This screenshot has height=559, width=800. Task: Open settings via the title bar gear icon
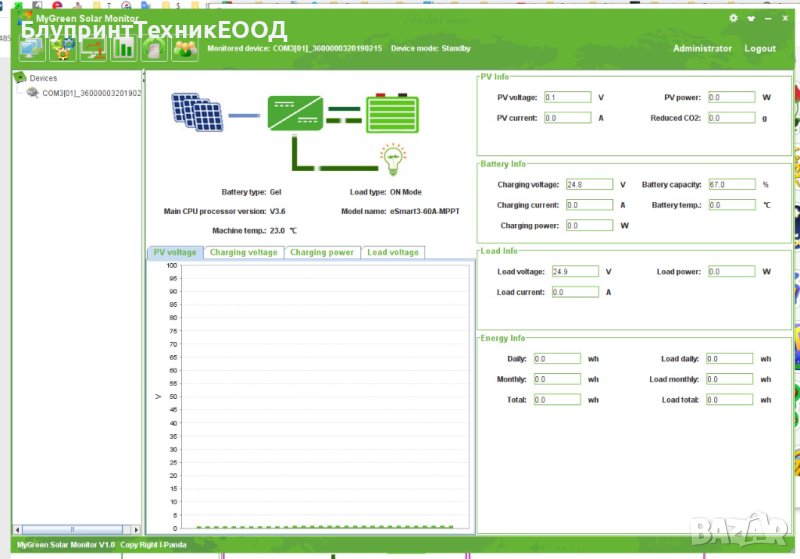734,18
